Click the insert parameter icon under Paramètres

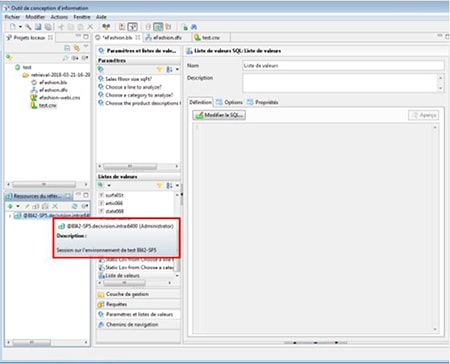[100, 69]
